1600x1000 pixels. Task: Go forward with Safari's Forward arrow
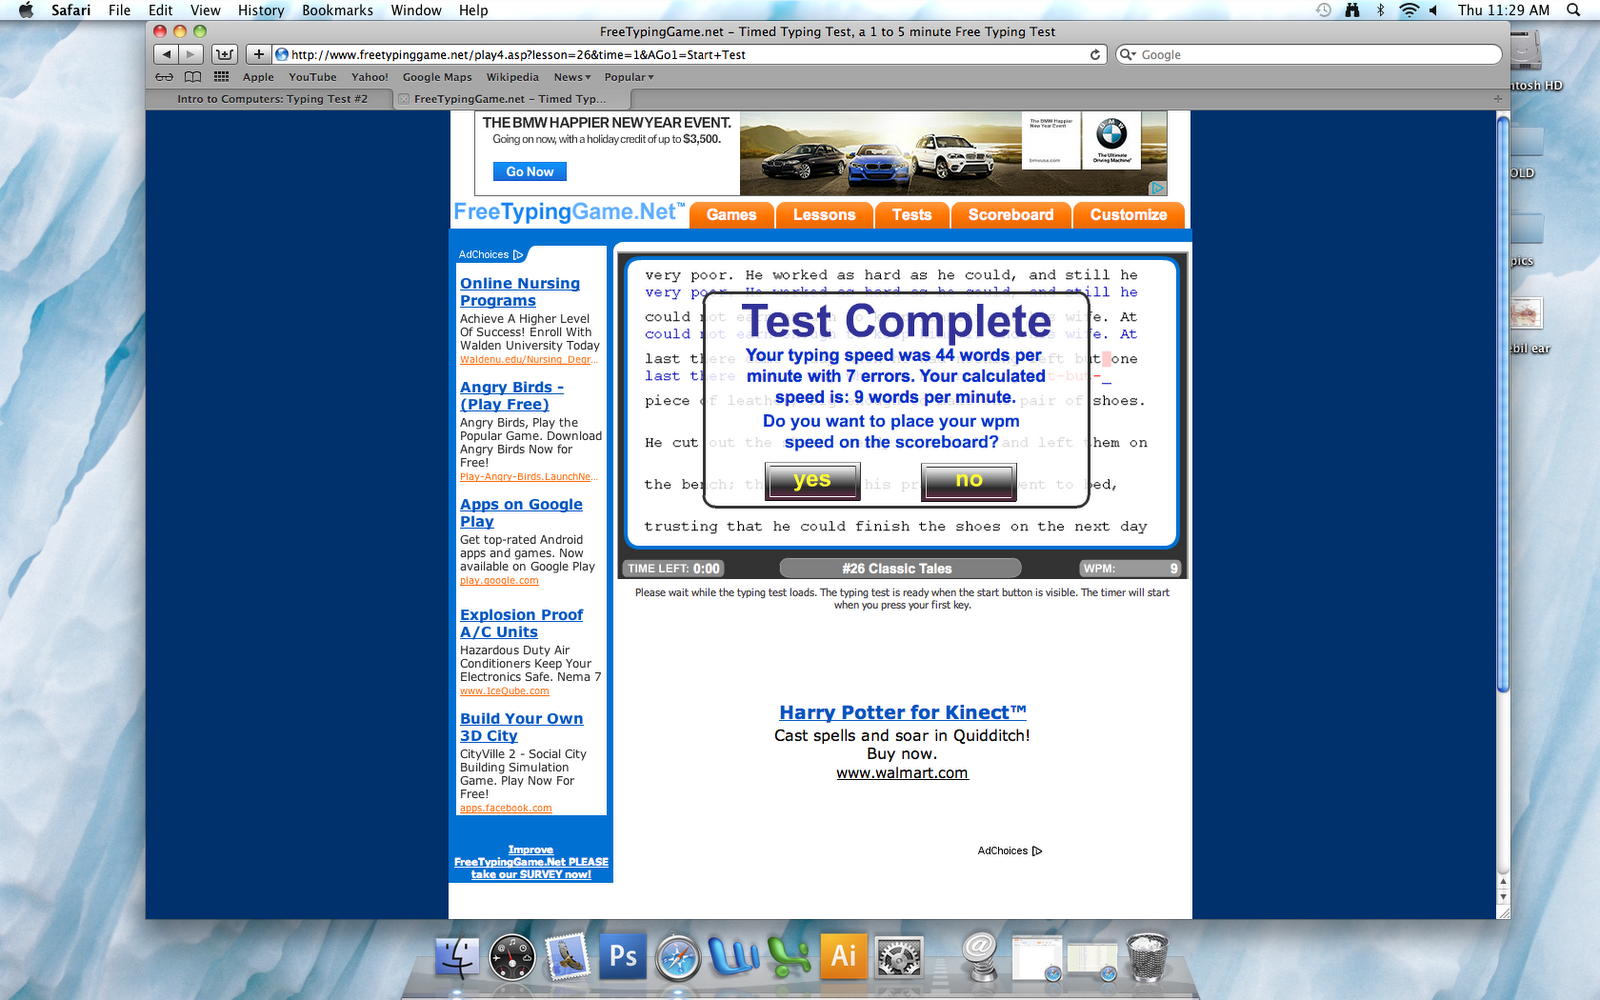coord(191,54)
